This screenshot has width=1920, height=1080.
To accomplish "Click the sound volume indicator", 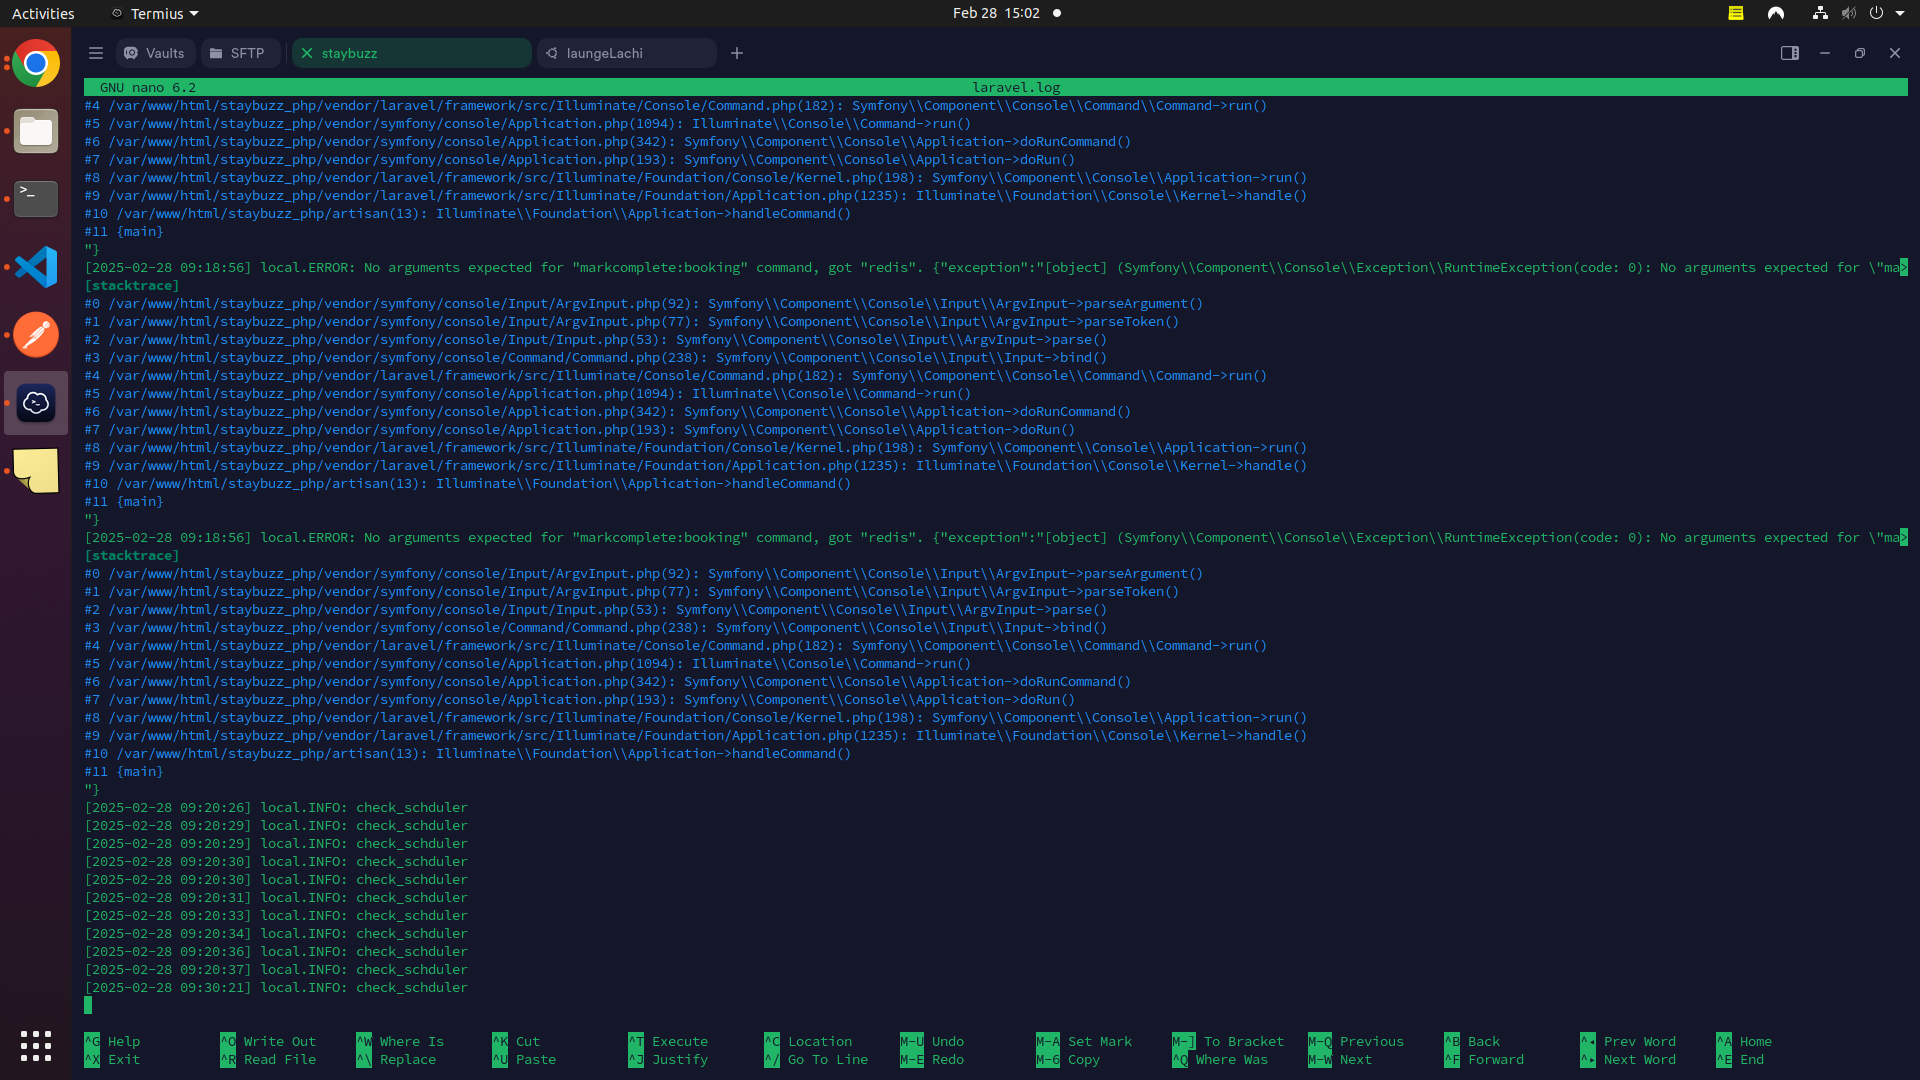I will pyautogui.click(x=1848, y=13).
